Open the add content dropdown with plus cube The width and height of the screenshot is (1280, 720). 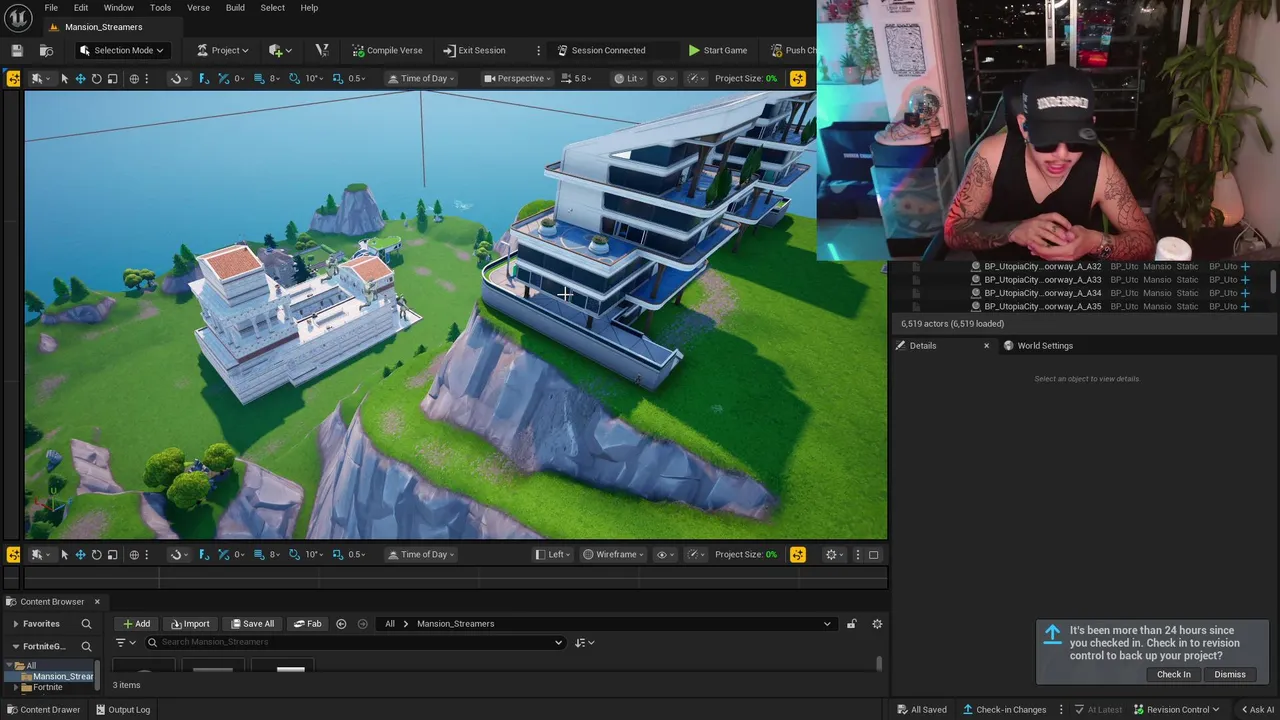(279, 50)
